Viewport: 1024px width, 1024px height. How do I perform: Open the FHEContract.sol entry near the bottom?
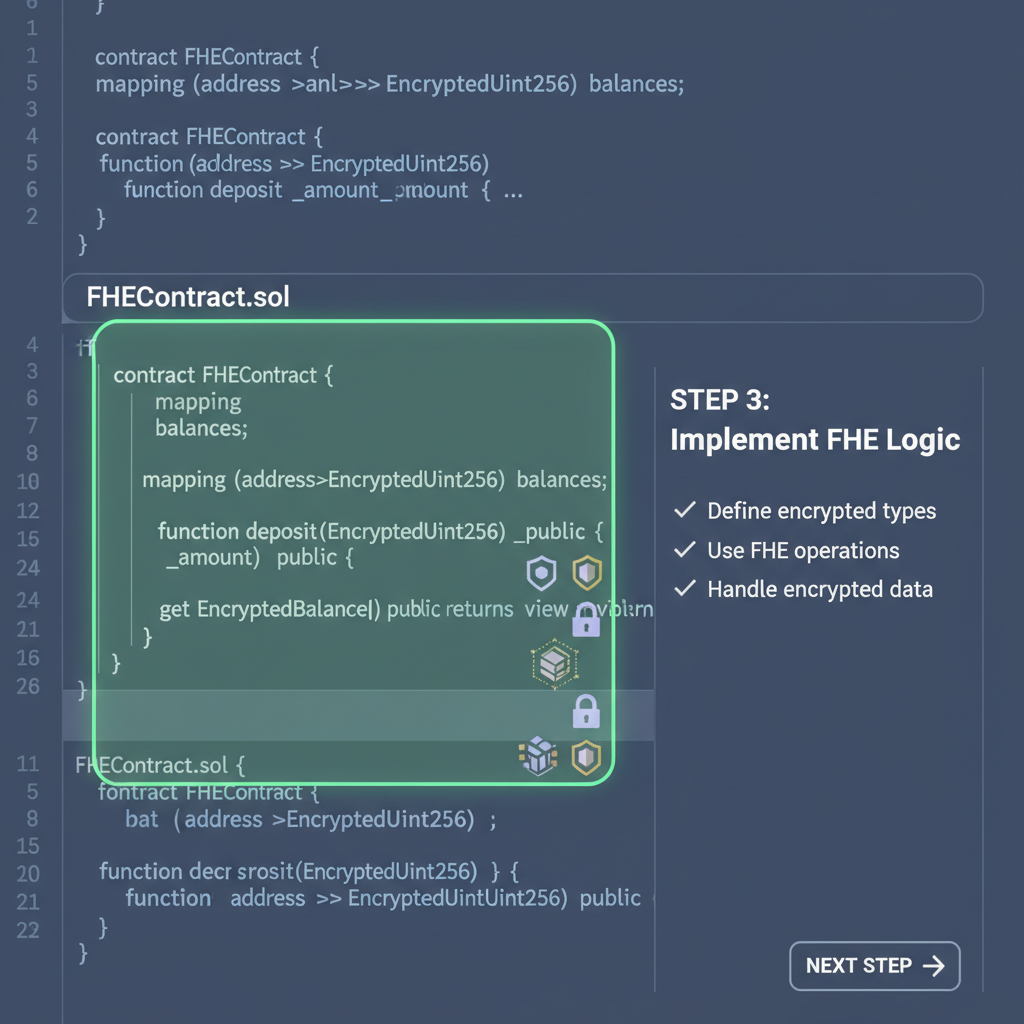pos(155,765)
